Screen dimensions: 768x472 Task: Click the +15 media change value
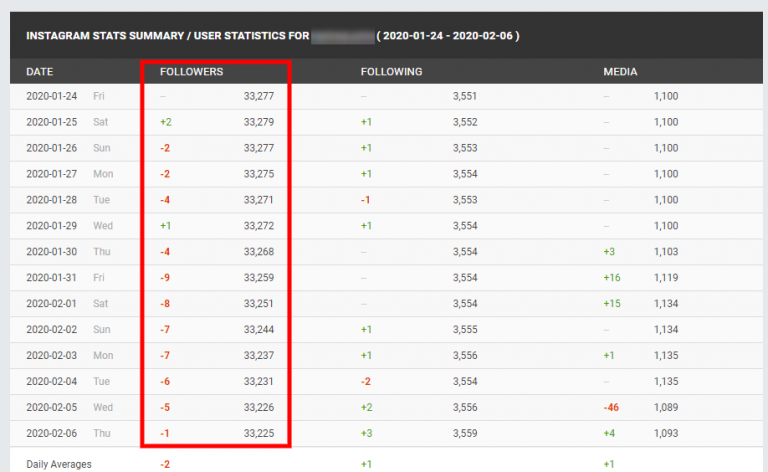(612, 304)
